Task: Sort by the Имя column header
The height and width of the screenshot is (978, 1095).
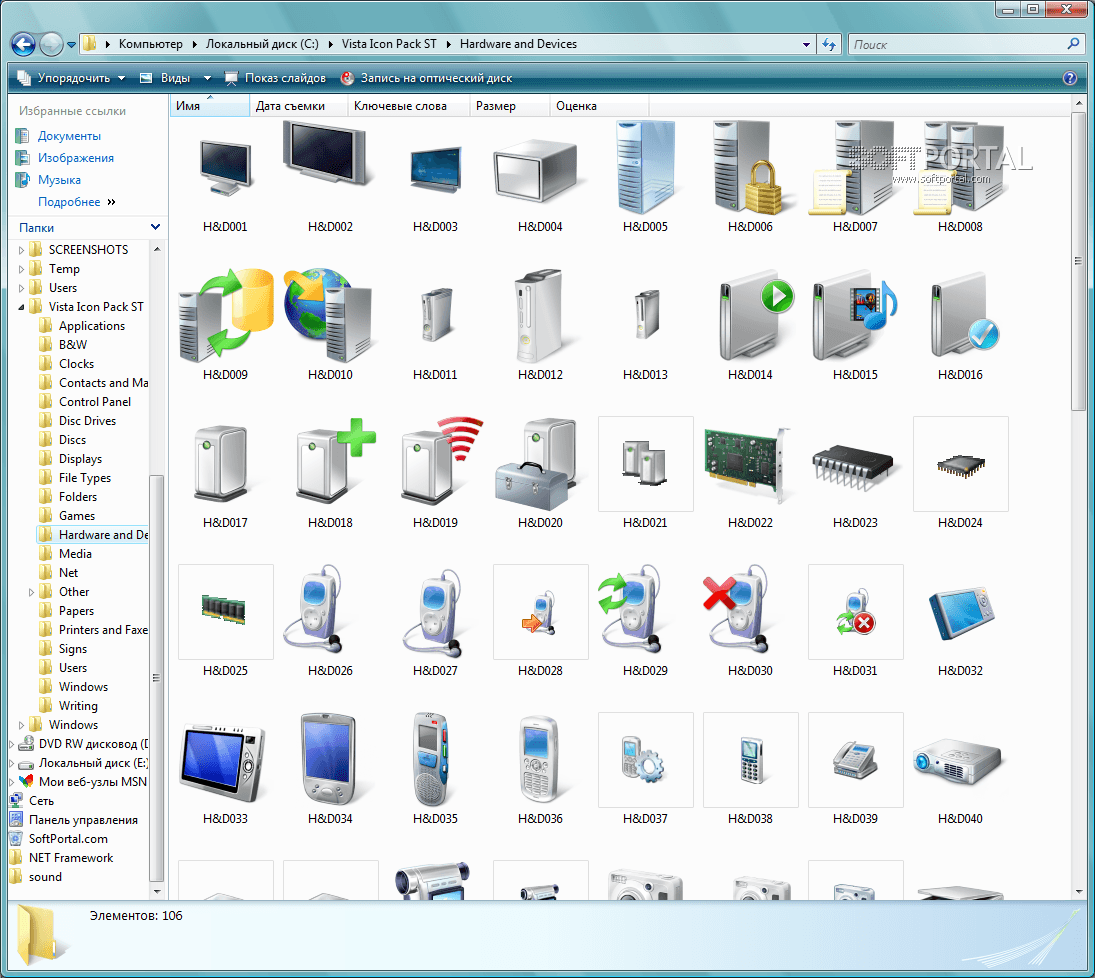Action: coord(210,105)
